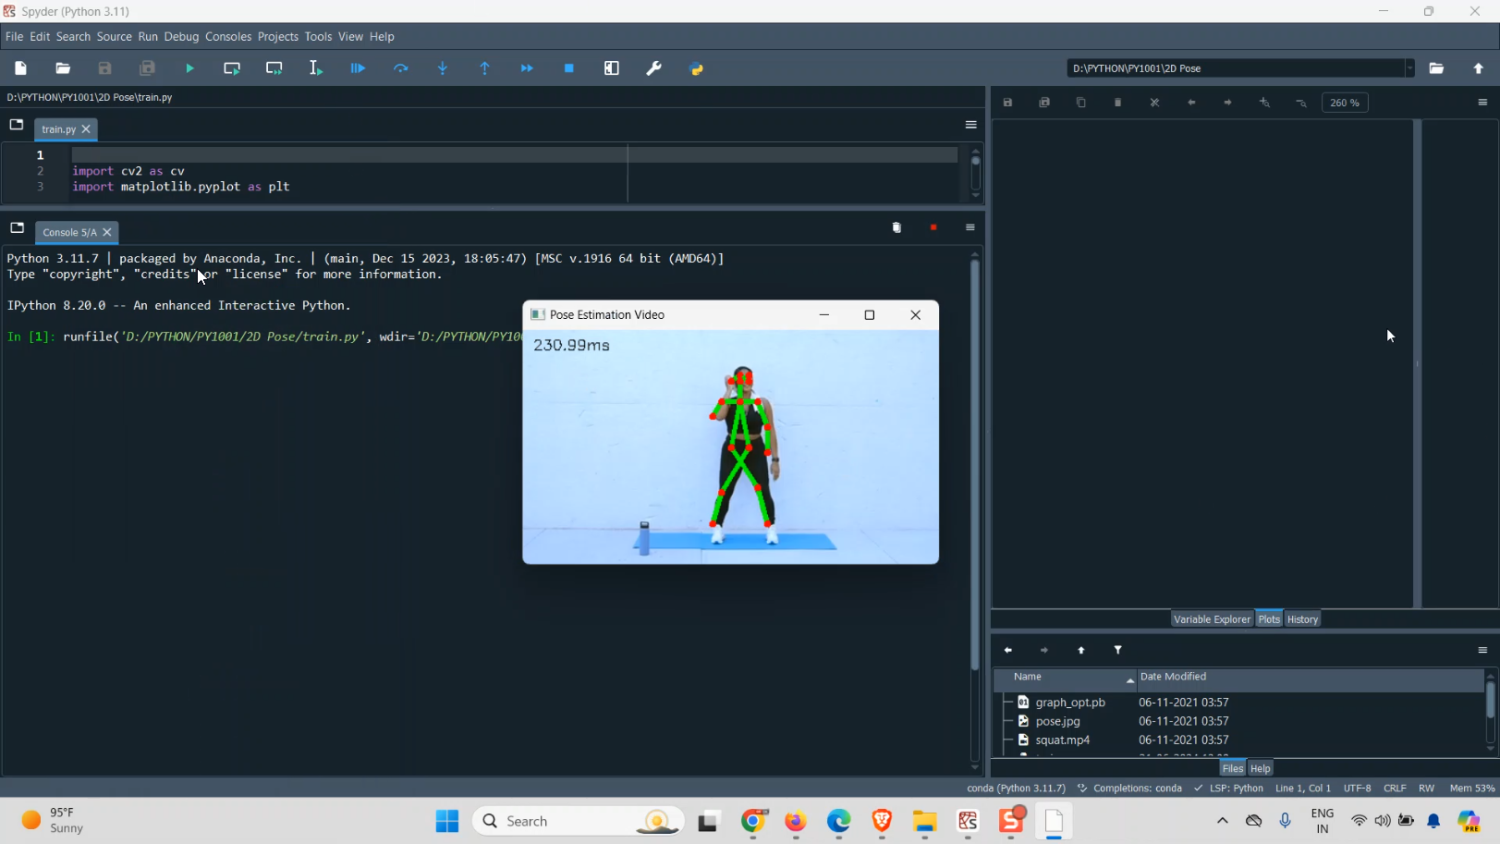Switch to the Variable Explorer tab
Screen dimensions: 1500x844
click(1211, 619)
